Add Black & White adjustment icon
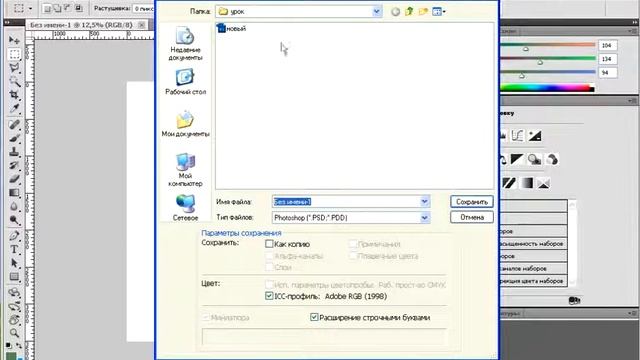 (x=517, y=159)
